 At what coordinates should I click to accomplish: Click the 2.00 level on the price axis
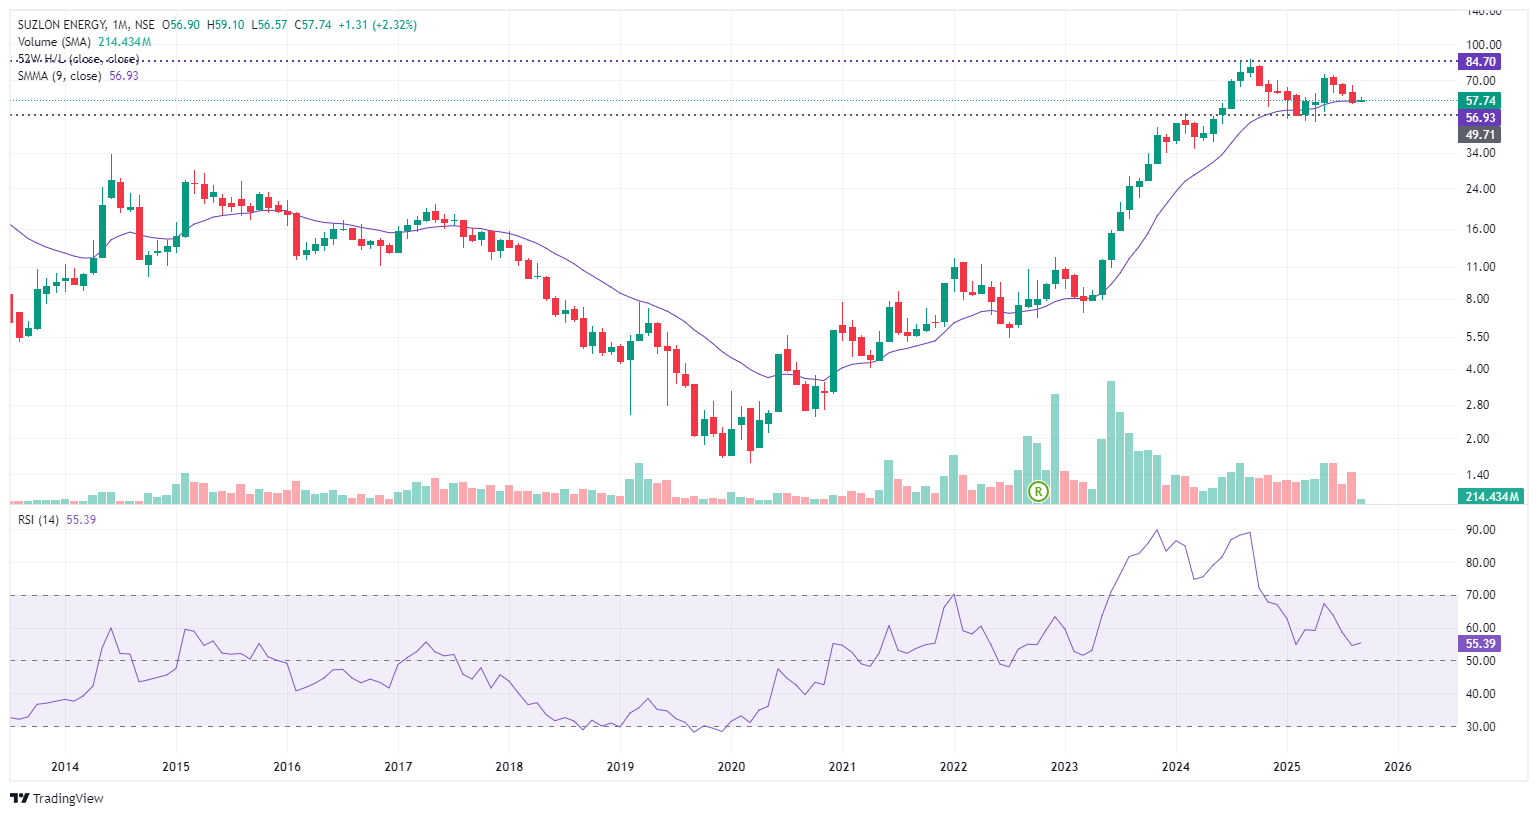coord(1478,439)
